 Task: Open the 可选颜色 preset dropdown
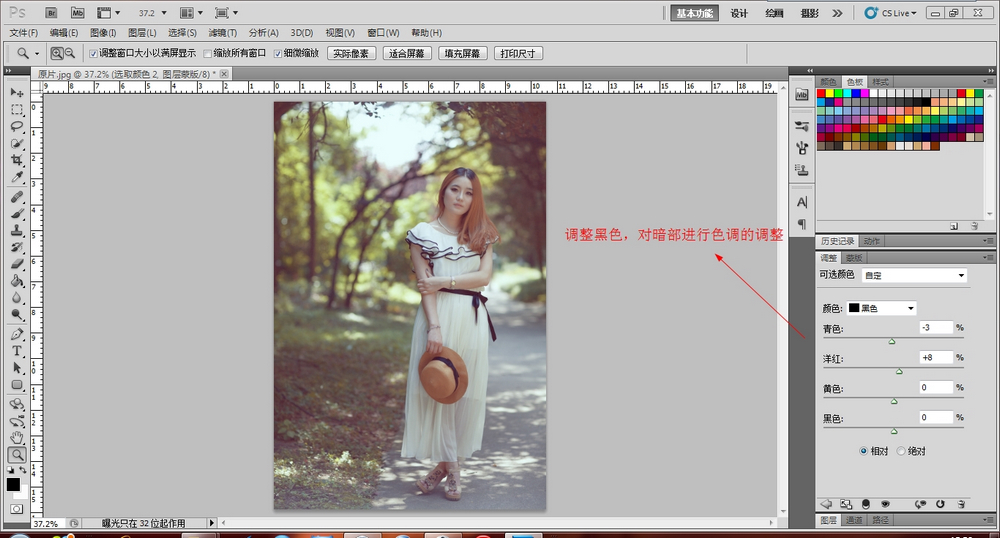click(914, 275)
